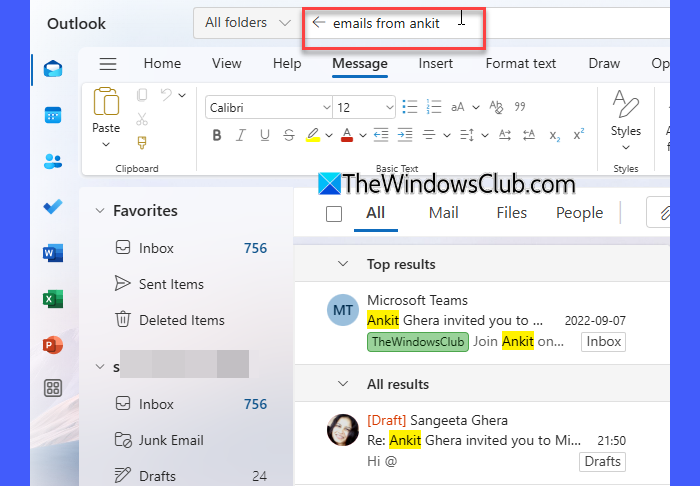Open the Help ribbon tab
700x486 pixels.
287,64
